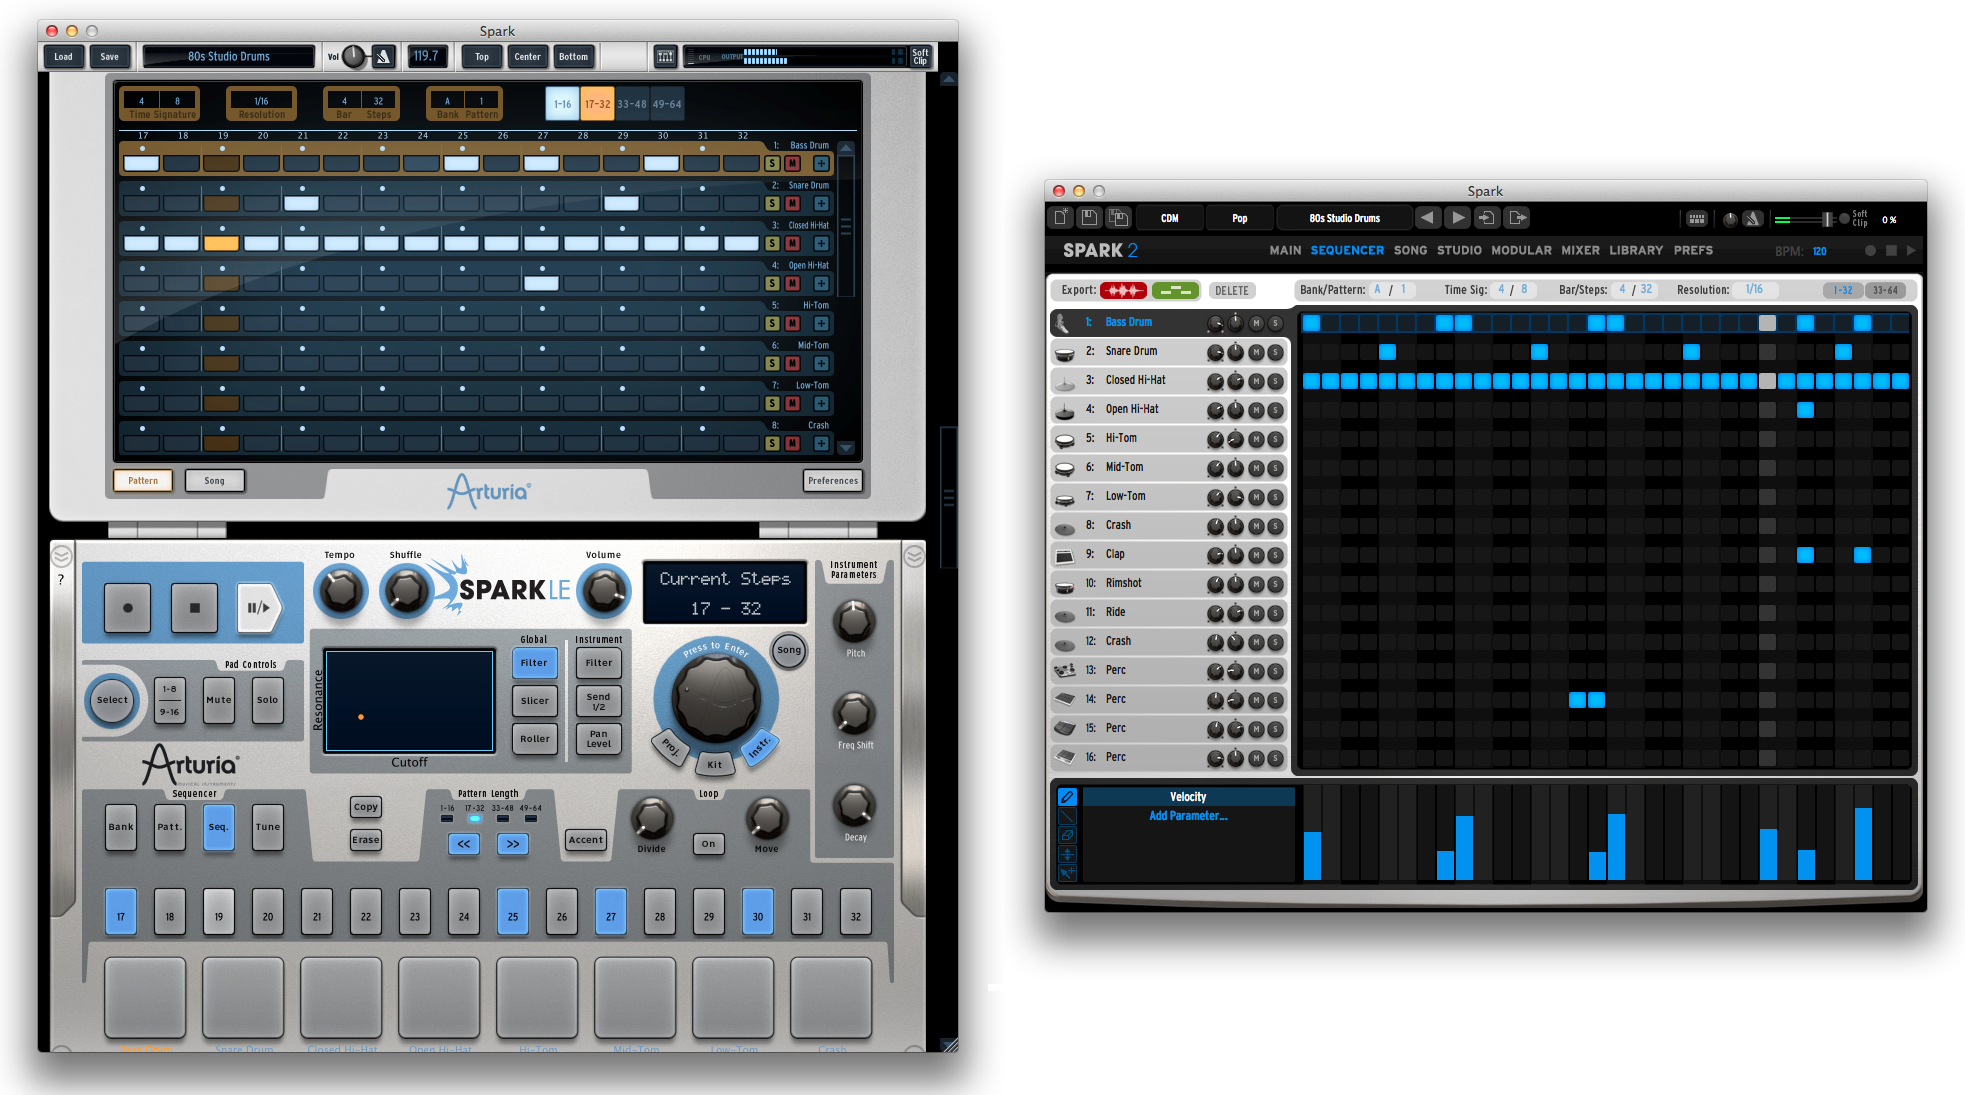The height and width of the screenshot is (1095, 1965).
Task: Open the 80s Studio Drums kit selector
Action: click(1344, 218)
